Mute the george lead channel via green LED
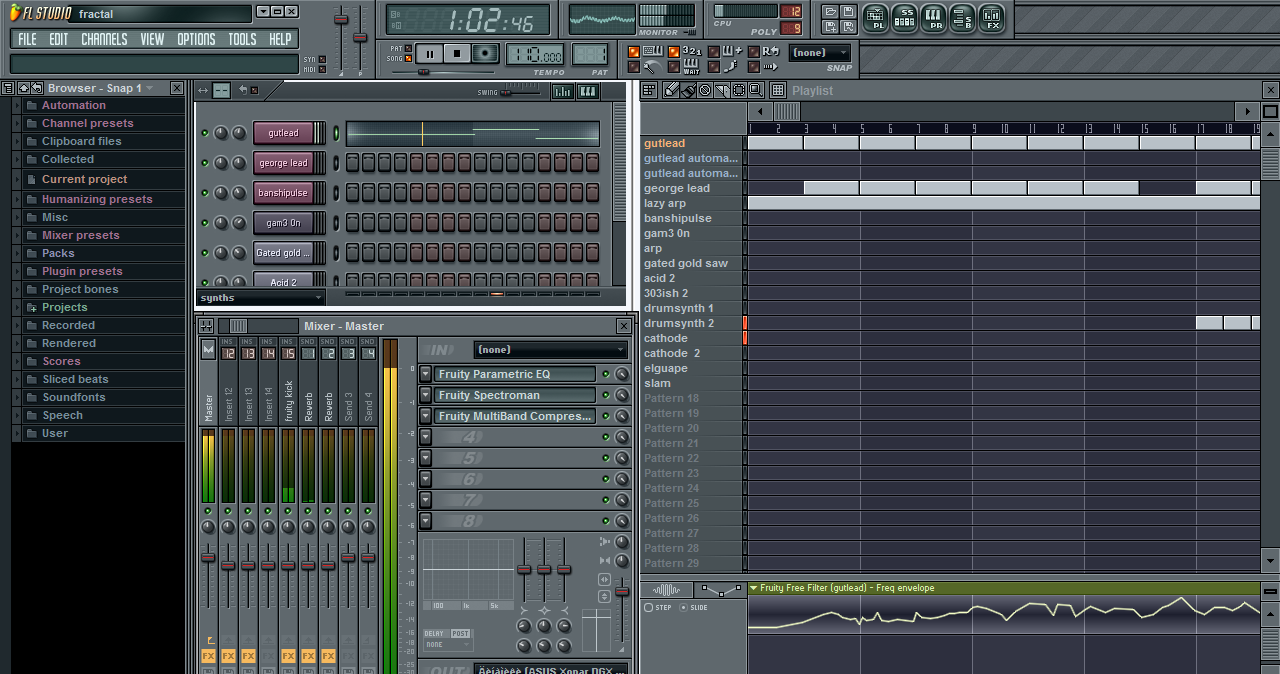Screen dimensions: 1280x674 coord(205,163)
